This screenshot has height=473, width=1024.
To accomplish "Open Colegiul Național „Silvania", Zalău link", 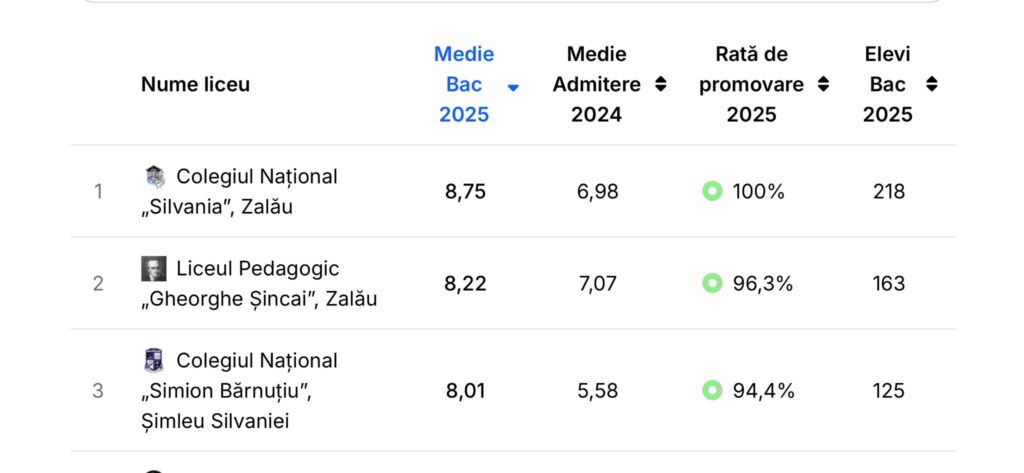I will [x=240, y=192].
